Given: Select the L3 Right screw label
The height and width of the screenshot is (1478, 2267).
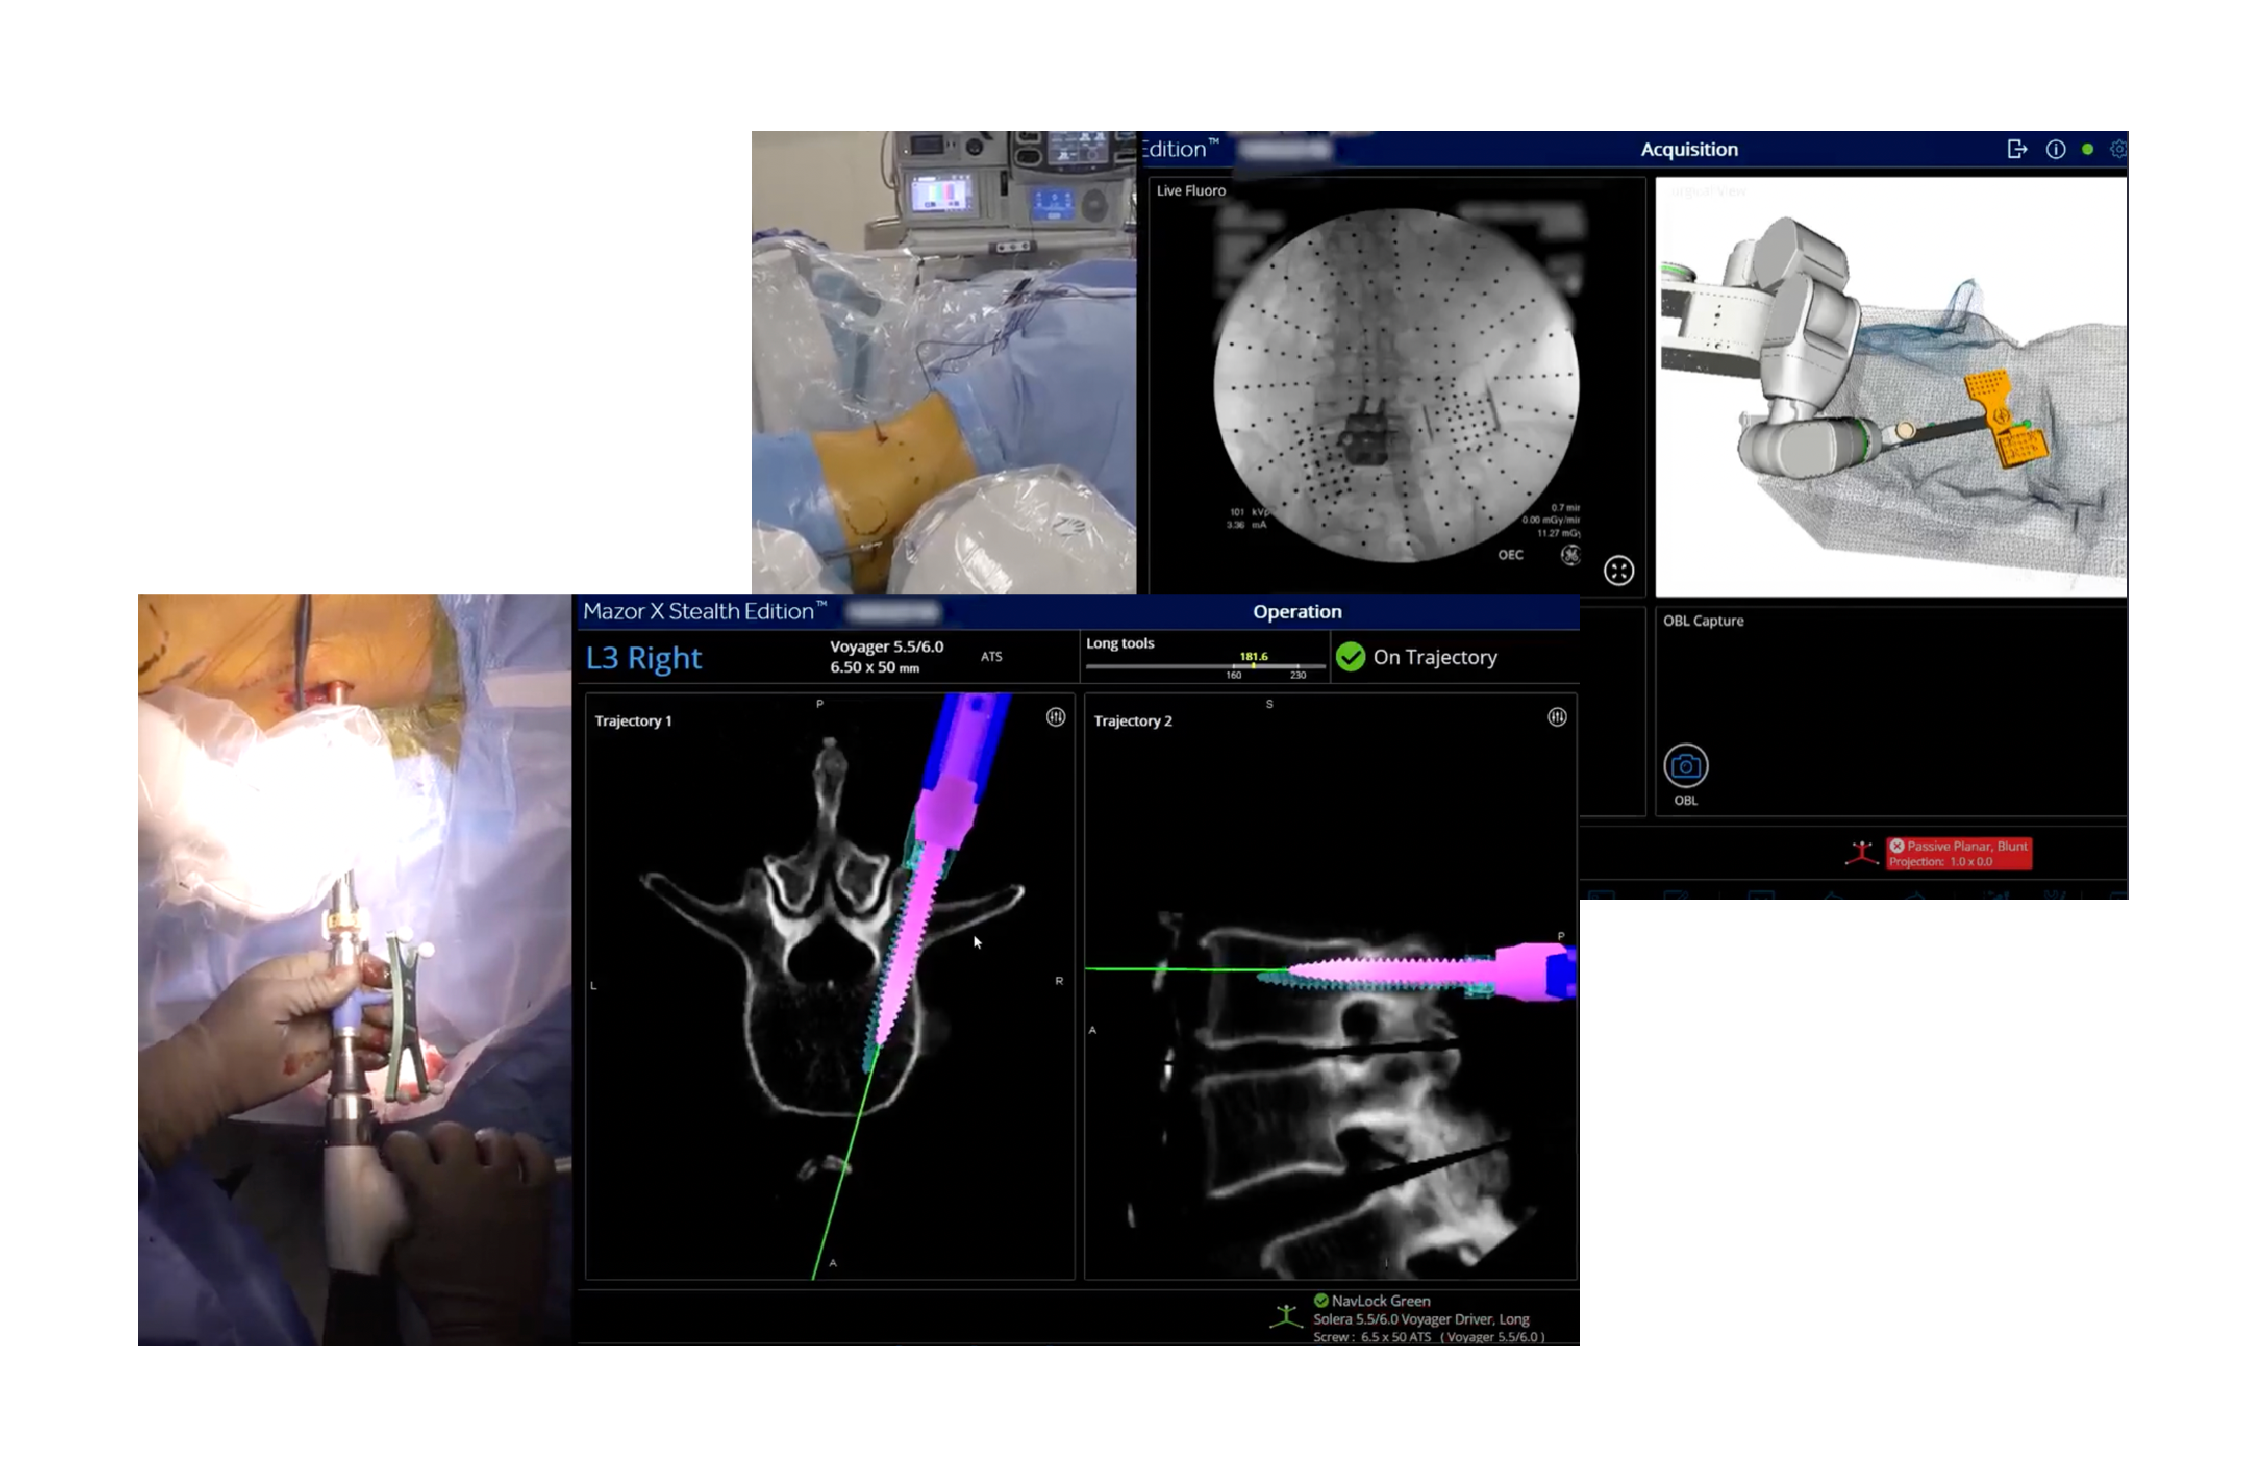Looking at the screenshot, I should [x=644, y=658].
